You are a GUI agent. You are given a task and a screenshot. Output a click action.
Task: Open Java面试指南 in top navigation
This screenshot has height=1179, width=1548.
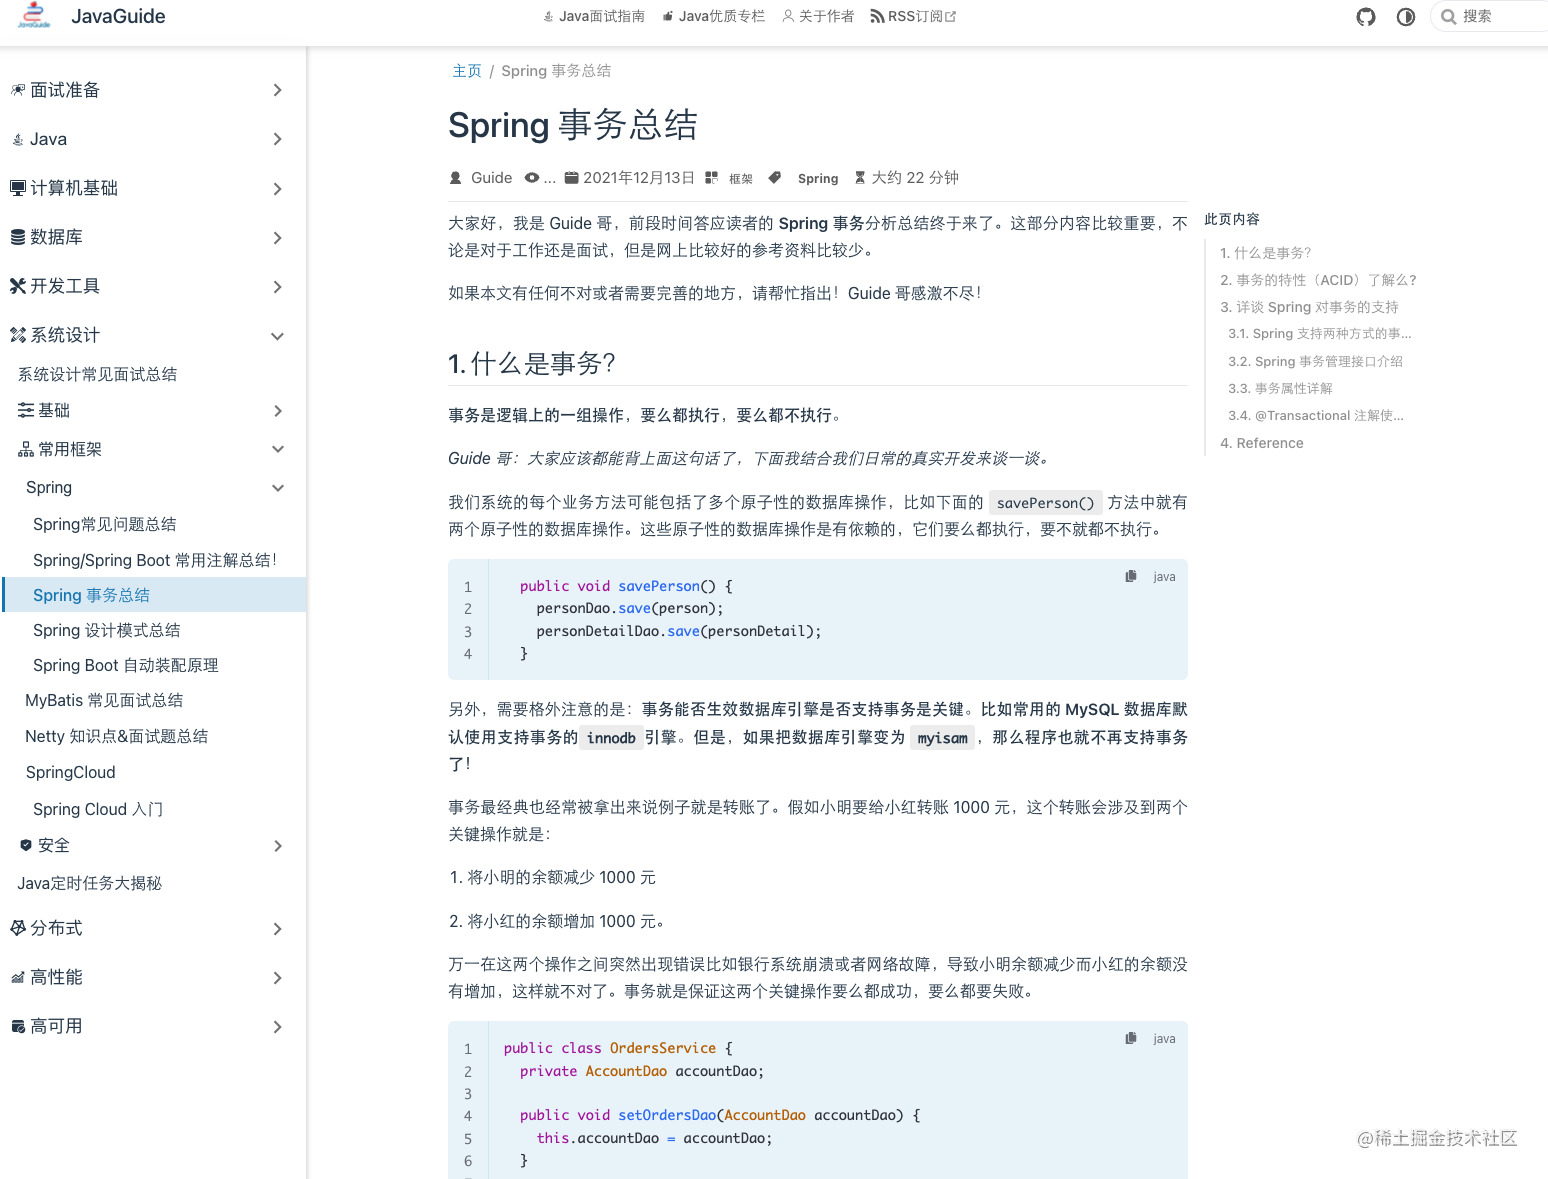(594, 16)
